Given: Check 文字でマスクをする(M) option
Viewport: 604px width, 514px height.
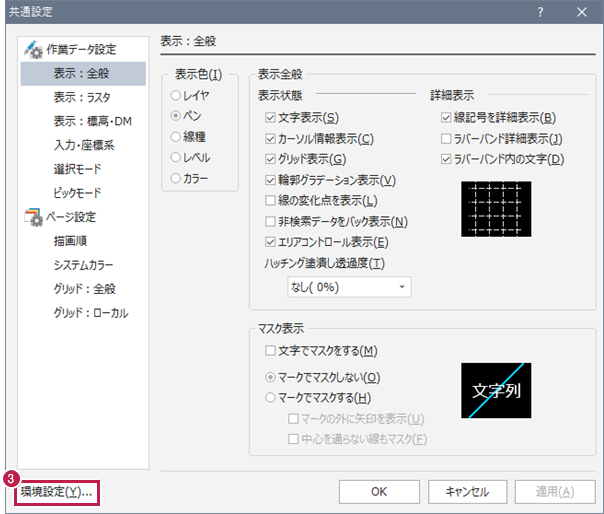Looking at the screenshot, I should (x=270, y=350).
